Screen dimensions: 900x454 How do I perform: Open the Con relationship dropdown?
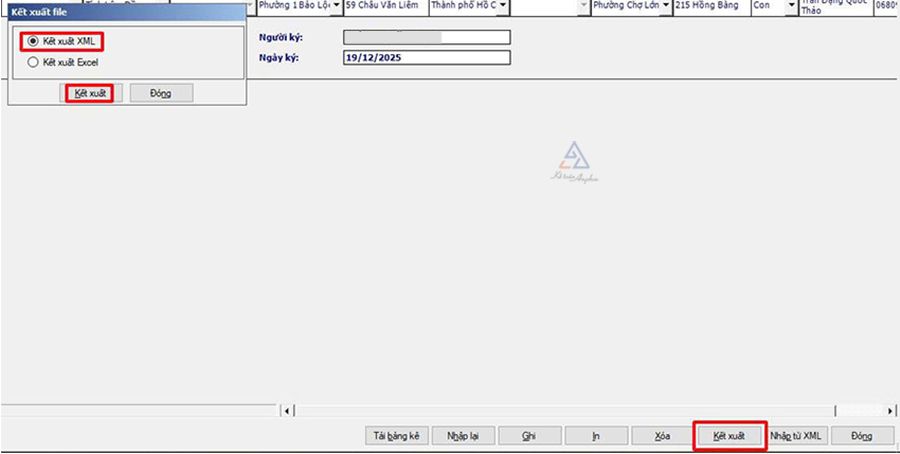[x=792, y=6]
